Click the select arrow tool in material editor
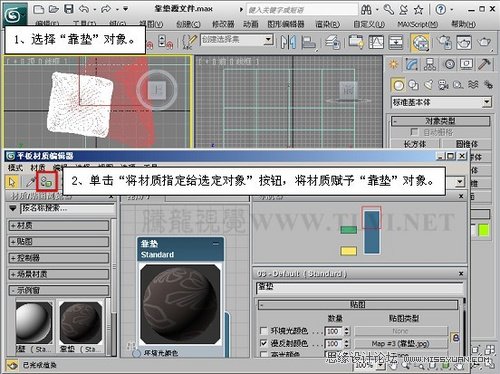Screen dimensions: 500x374 [x=13, y=182]
